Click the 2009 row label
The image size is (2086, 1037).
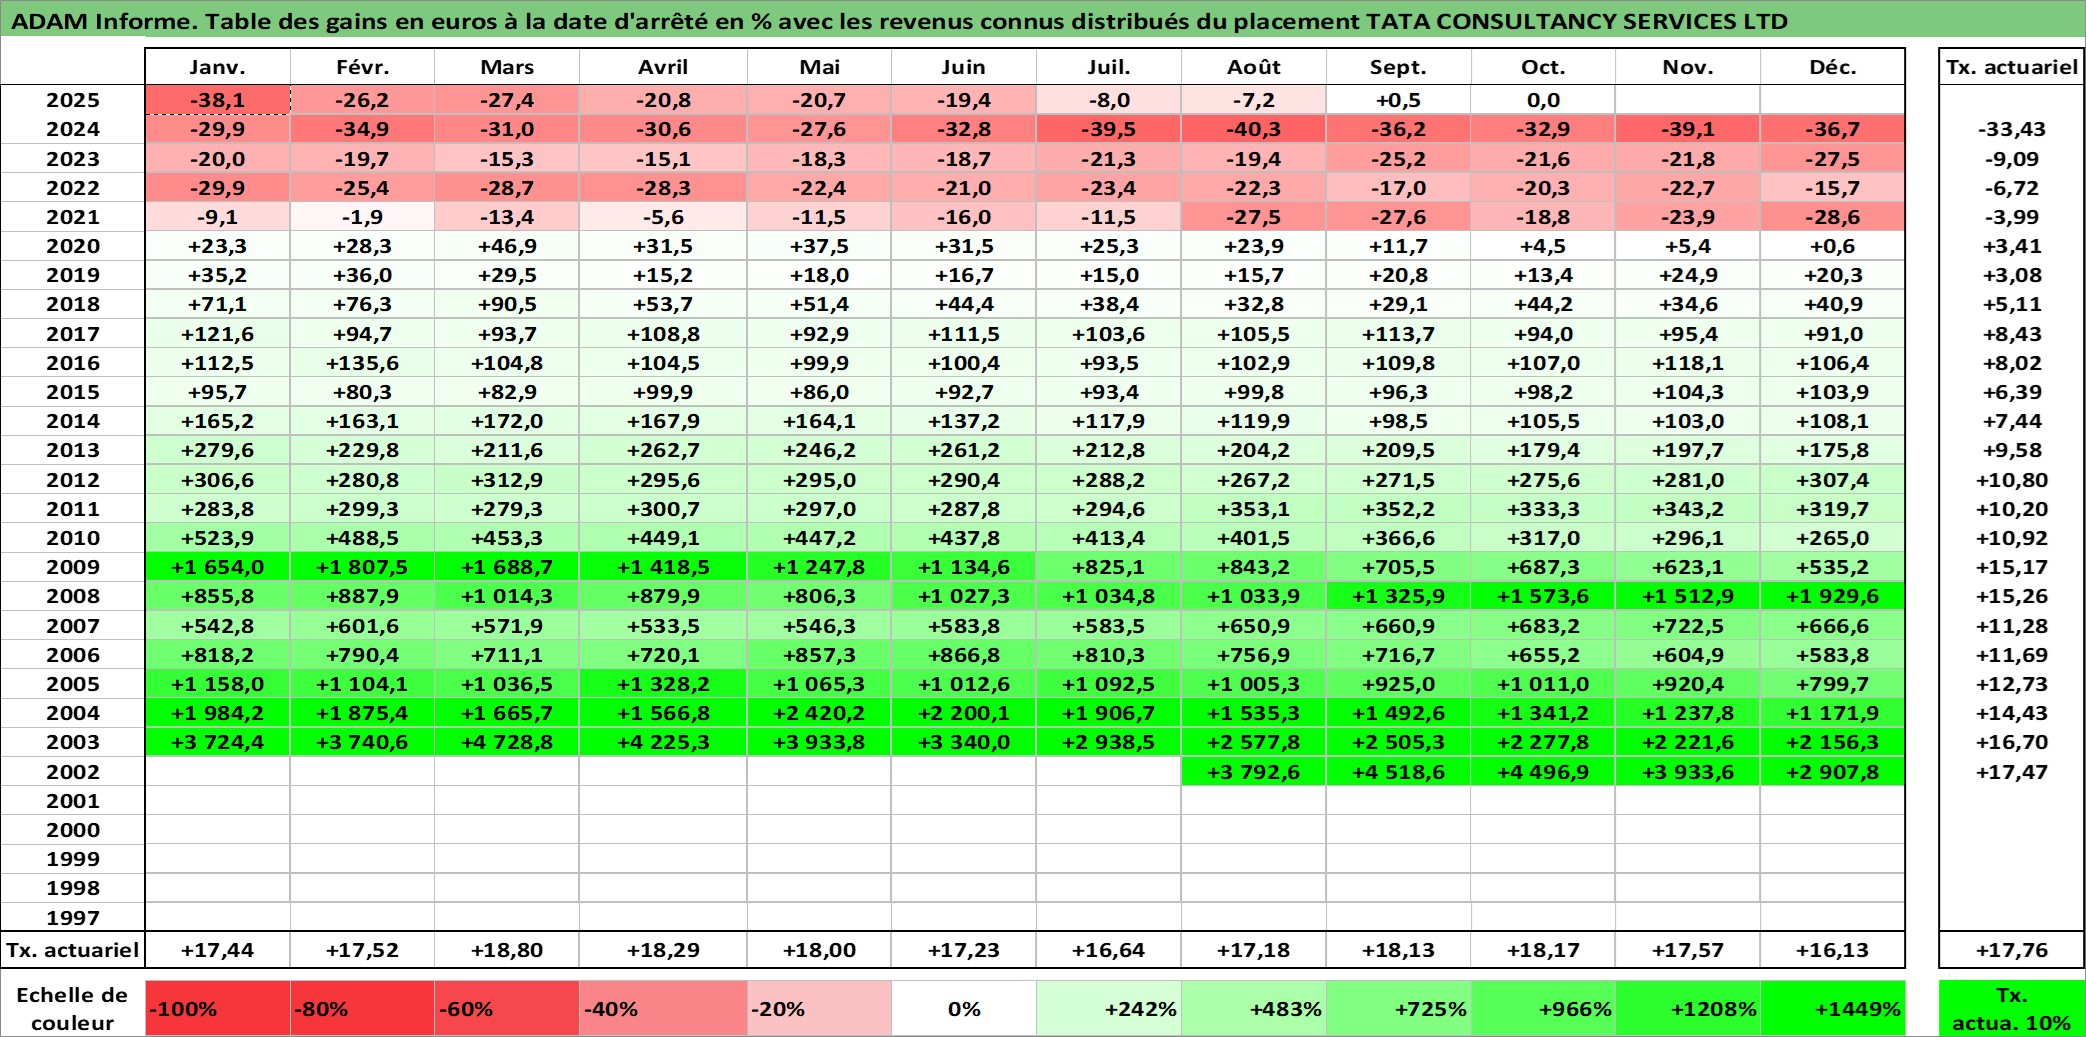pos(73,567)
